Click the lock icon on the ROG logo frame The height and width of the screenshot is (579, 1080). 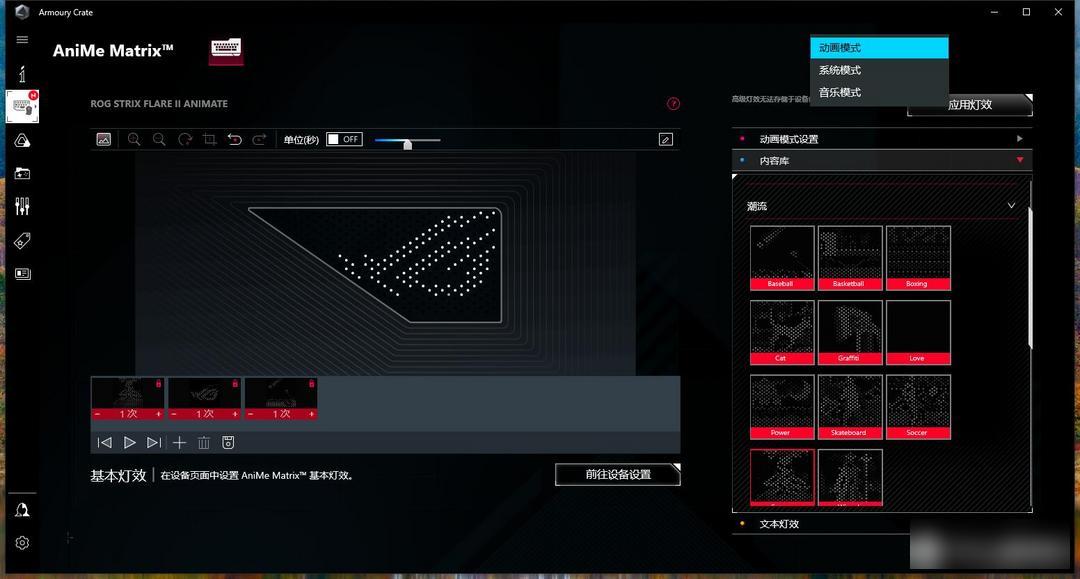click(x=235, y=383)
